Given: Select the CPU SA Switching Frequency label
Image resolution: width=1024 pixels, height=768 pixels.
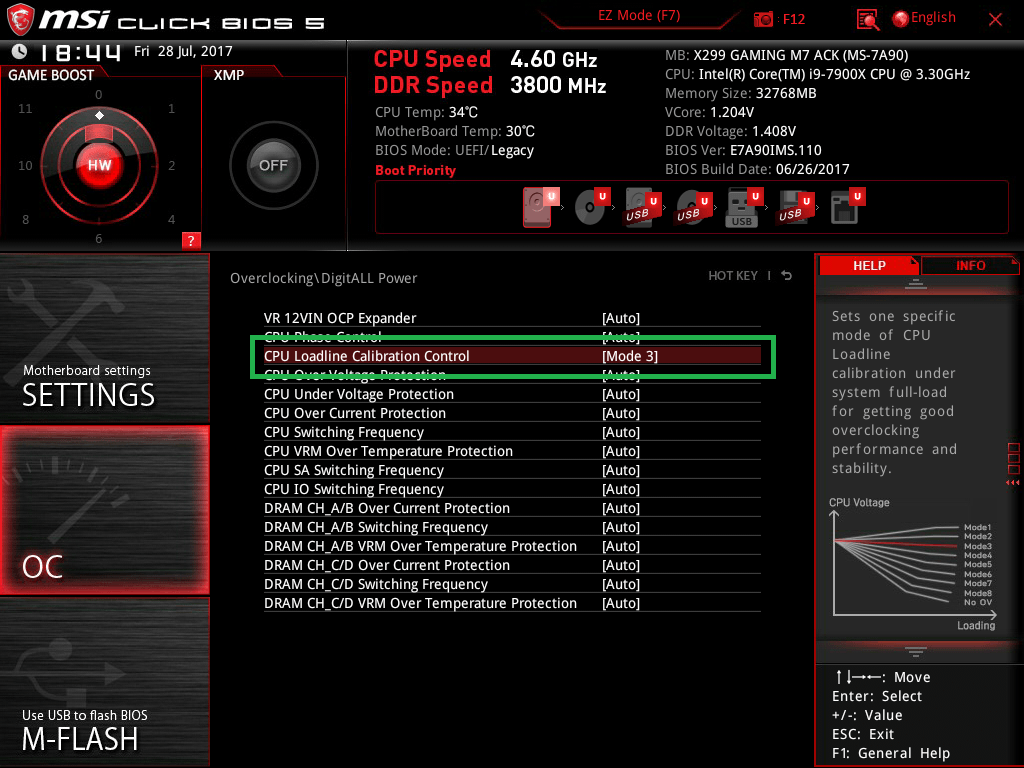Looking at the screenshot, I should 353,470.
